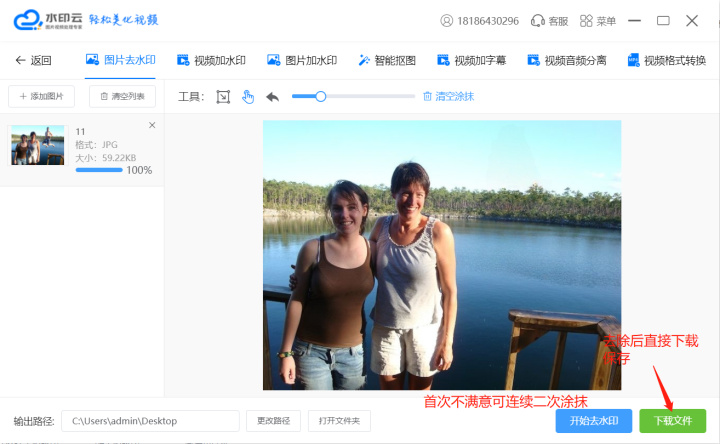Click the user account 18186430296
Viewport: 720px width, 444px height.
click(x=480, y=21)
